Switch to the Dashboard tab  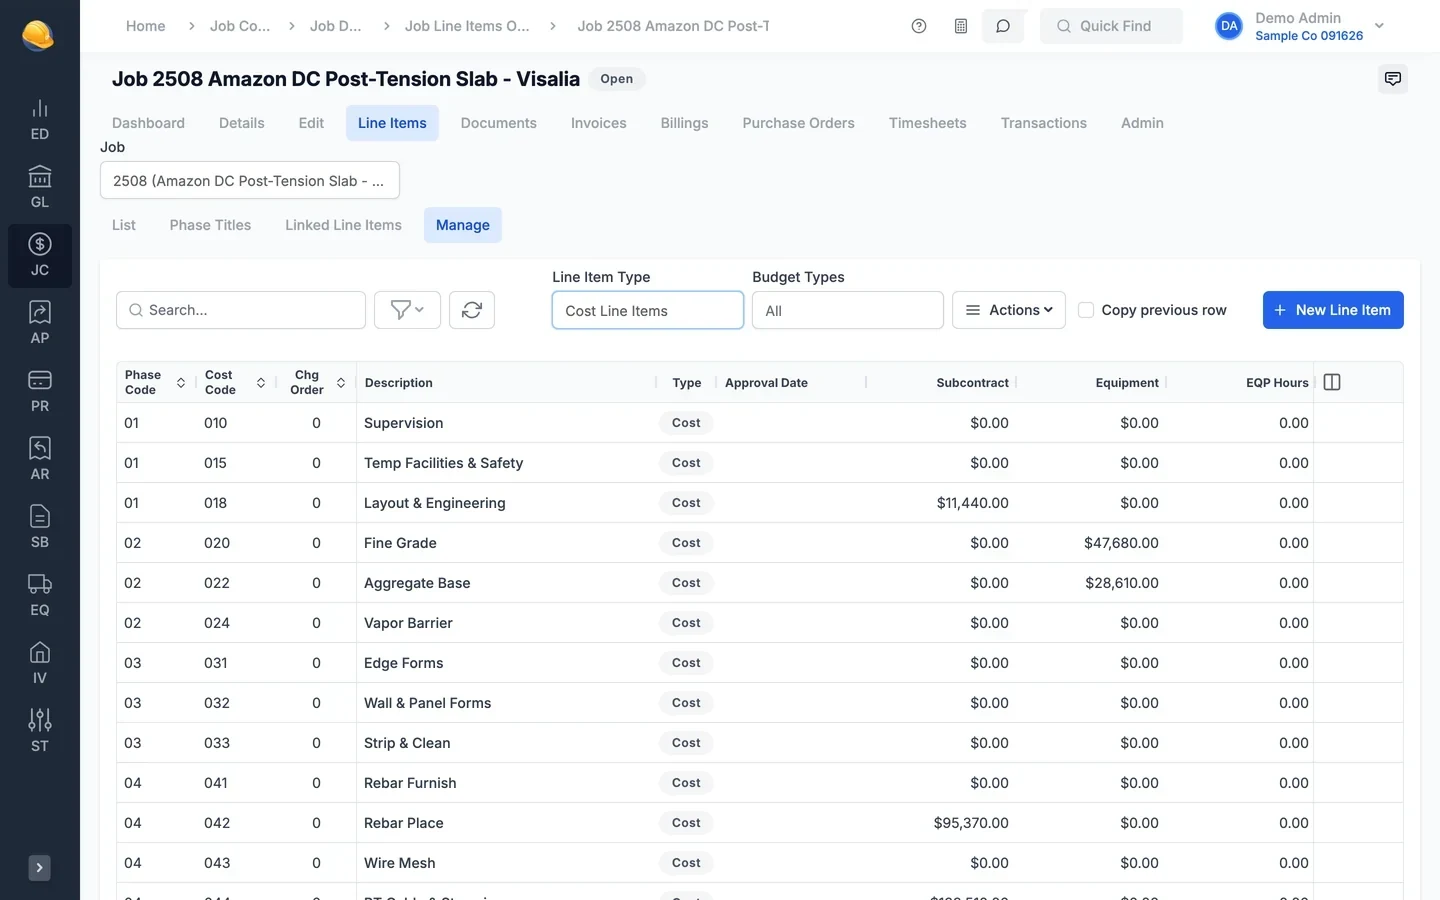coord(148,123)
